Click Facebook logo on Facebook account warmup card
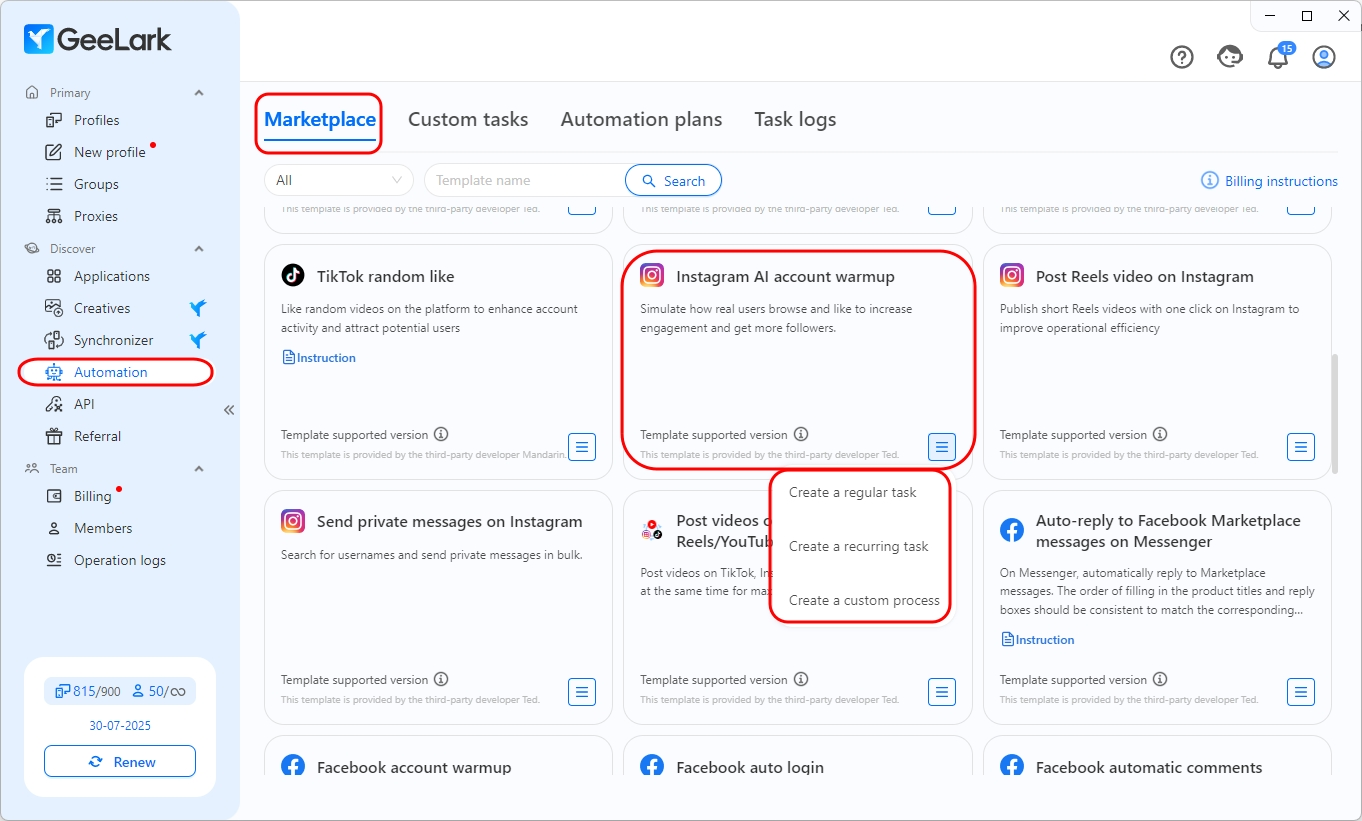Viewport: 1362px width, 821px height. tap(293, 766)
